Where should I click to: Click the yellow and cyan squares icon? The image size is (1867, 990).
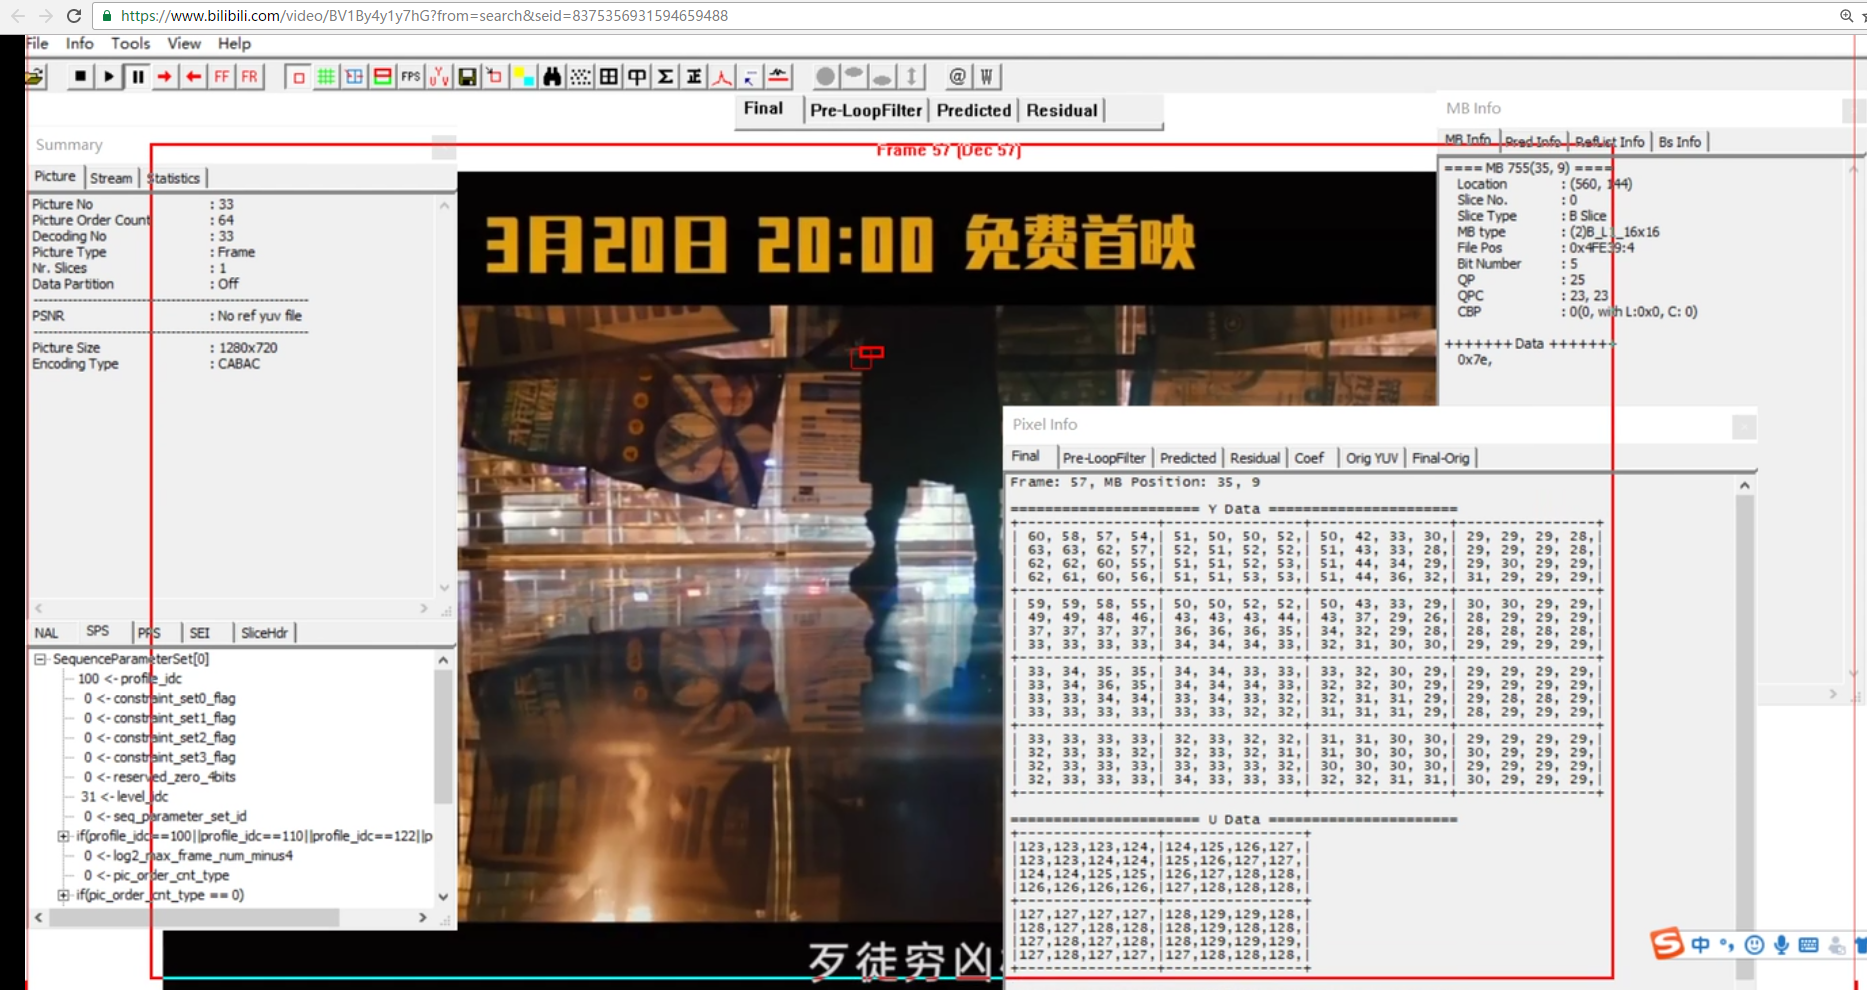(523, 77)
